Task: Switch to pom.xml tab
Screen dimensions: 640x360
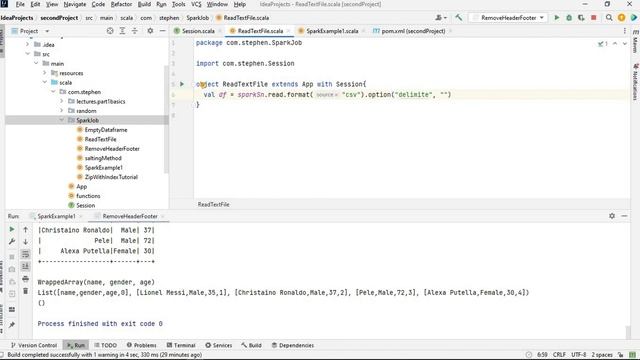Action: point(413,31)
